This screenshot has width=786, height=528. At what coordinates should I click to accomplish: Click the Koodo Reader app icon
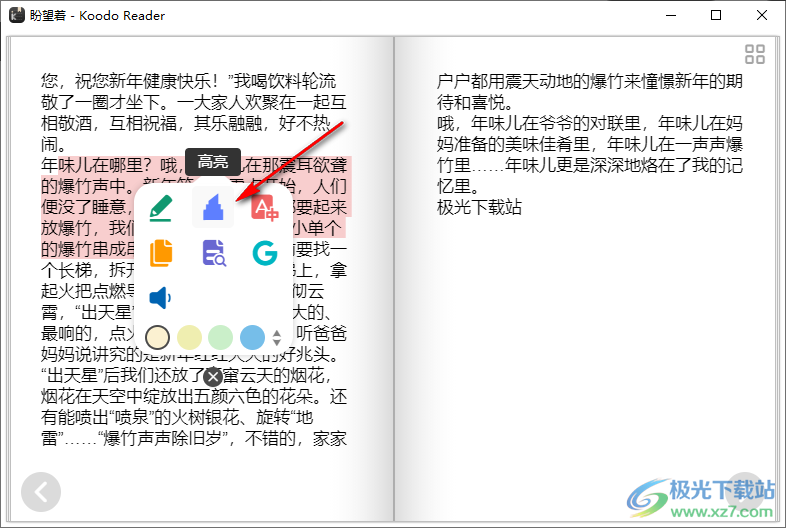(x=17, y=15)
